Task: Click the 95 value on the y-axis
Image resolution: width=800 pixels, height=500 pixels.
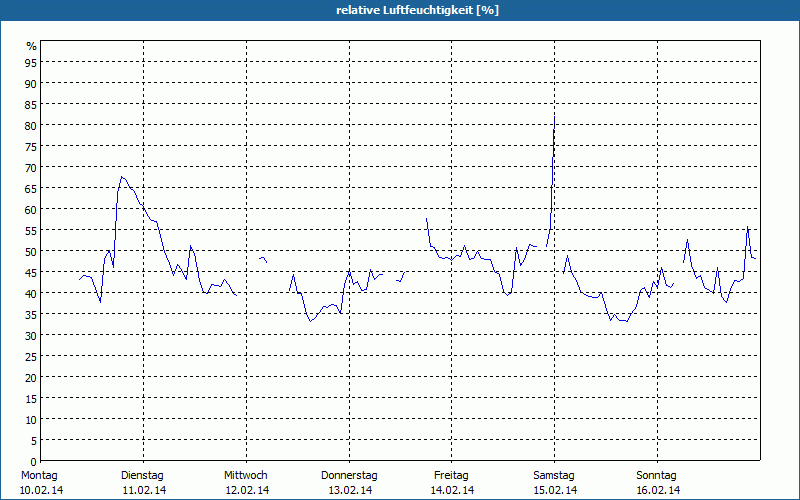Action: (31, 62)
